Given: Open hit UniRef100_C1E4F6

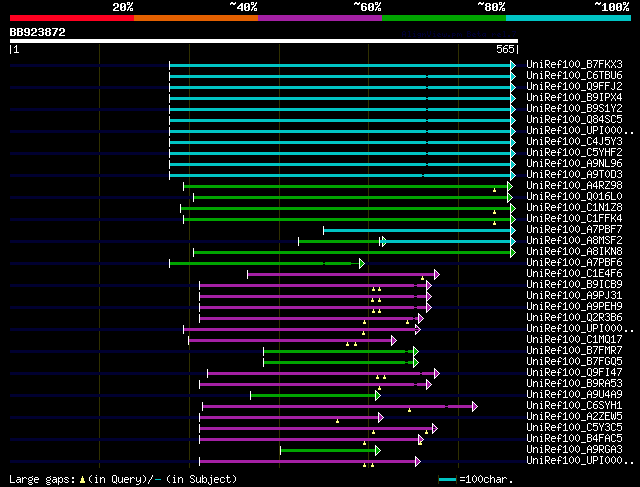Looking at the screenshot, I should coord(574,274).
